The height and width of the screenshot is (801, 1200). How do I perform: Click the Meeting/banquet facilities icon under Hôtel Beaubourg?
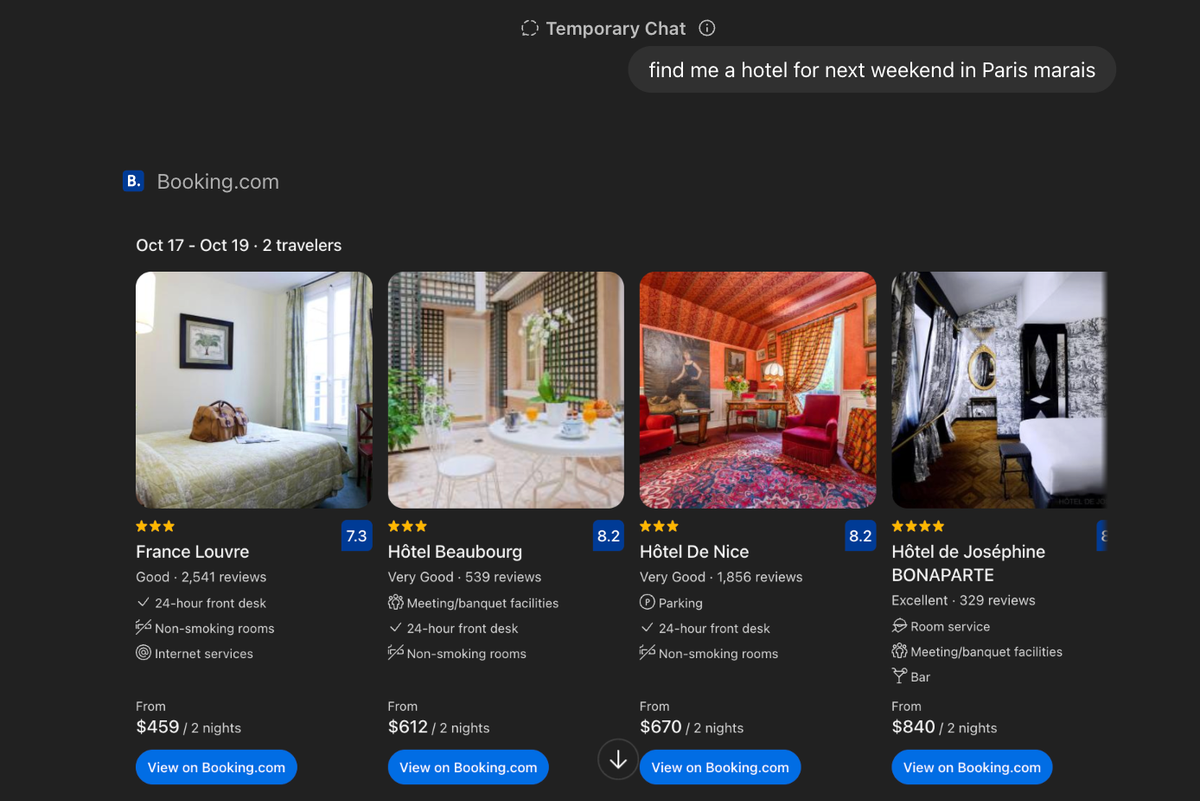394,602
